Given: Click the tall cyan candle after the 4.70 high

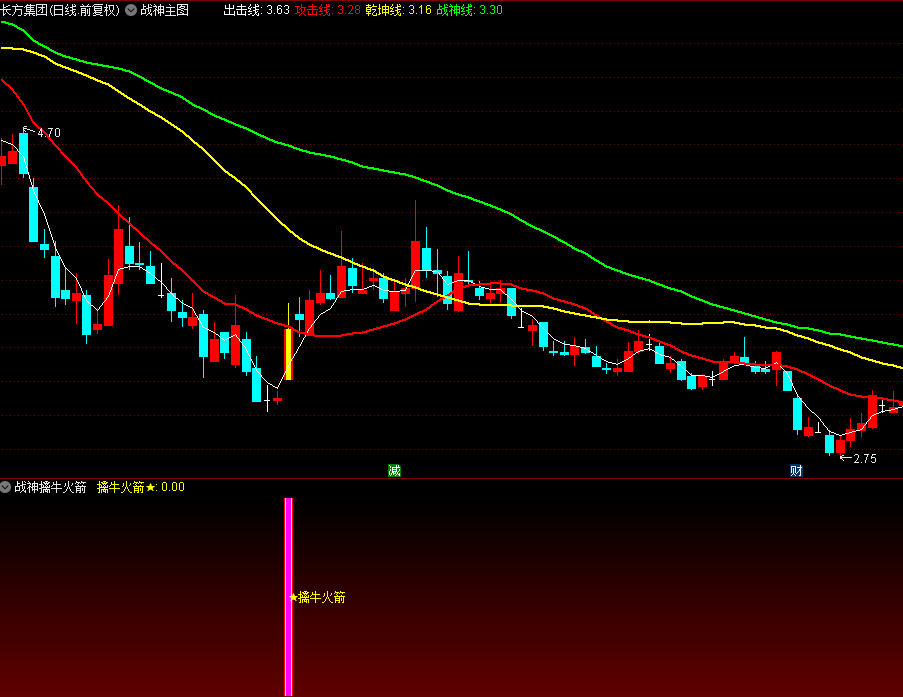Looking at the screenshot, I should (34, 214).
